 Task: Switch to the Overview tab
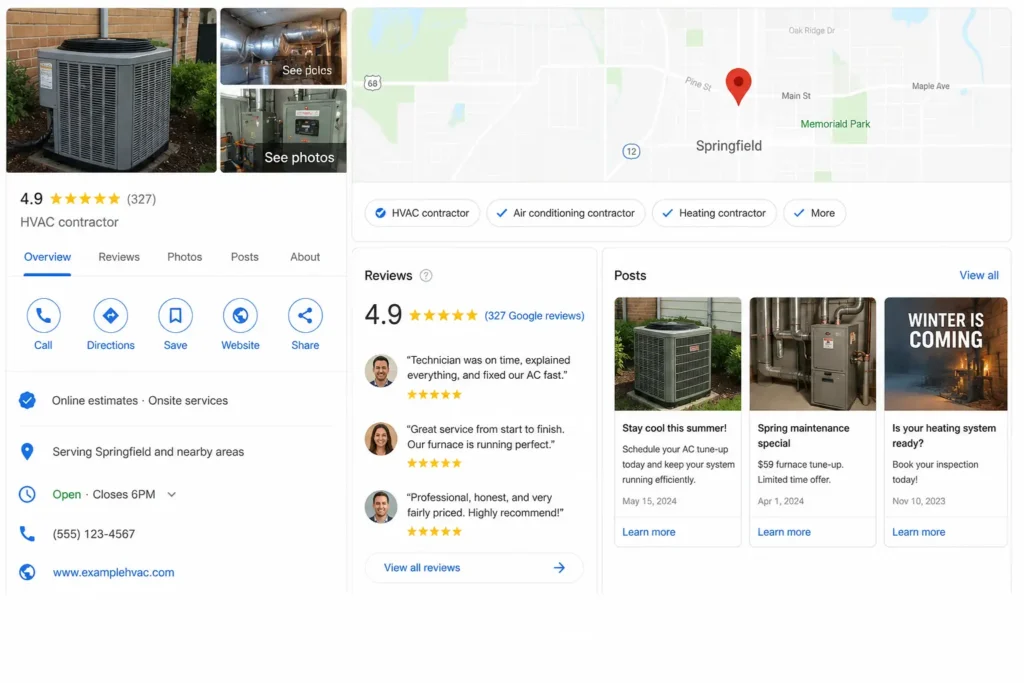pos(47,257)
